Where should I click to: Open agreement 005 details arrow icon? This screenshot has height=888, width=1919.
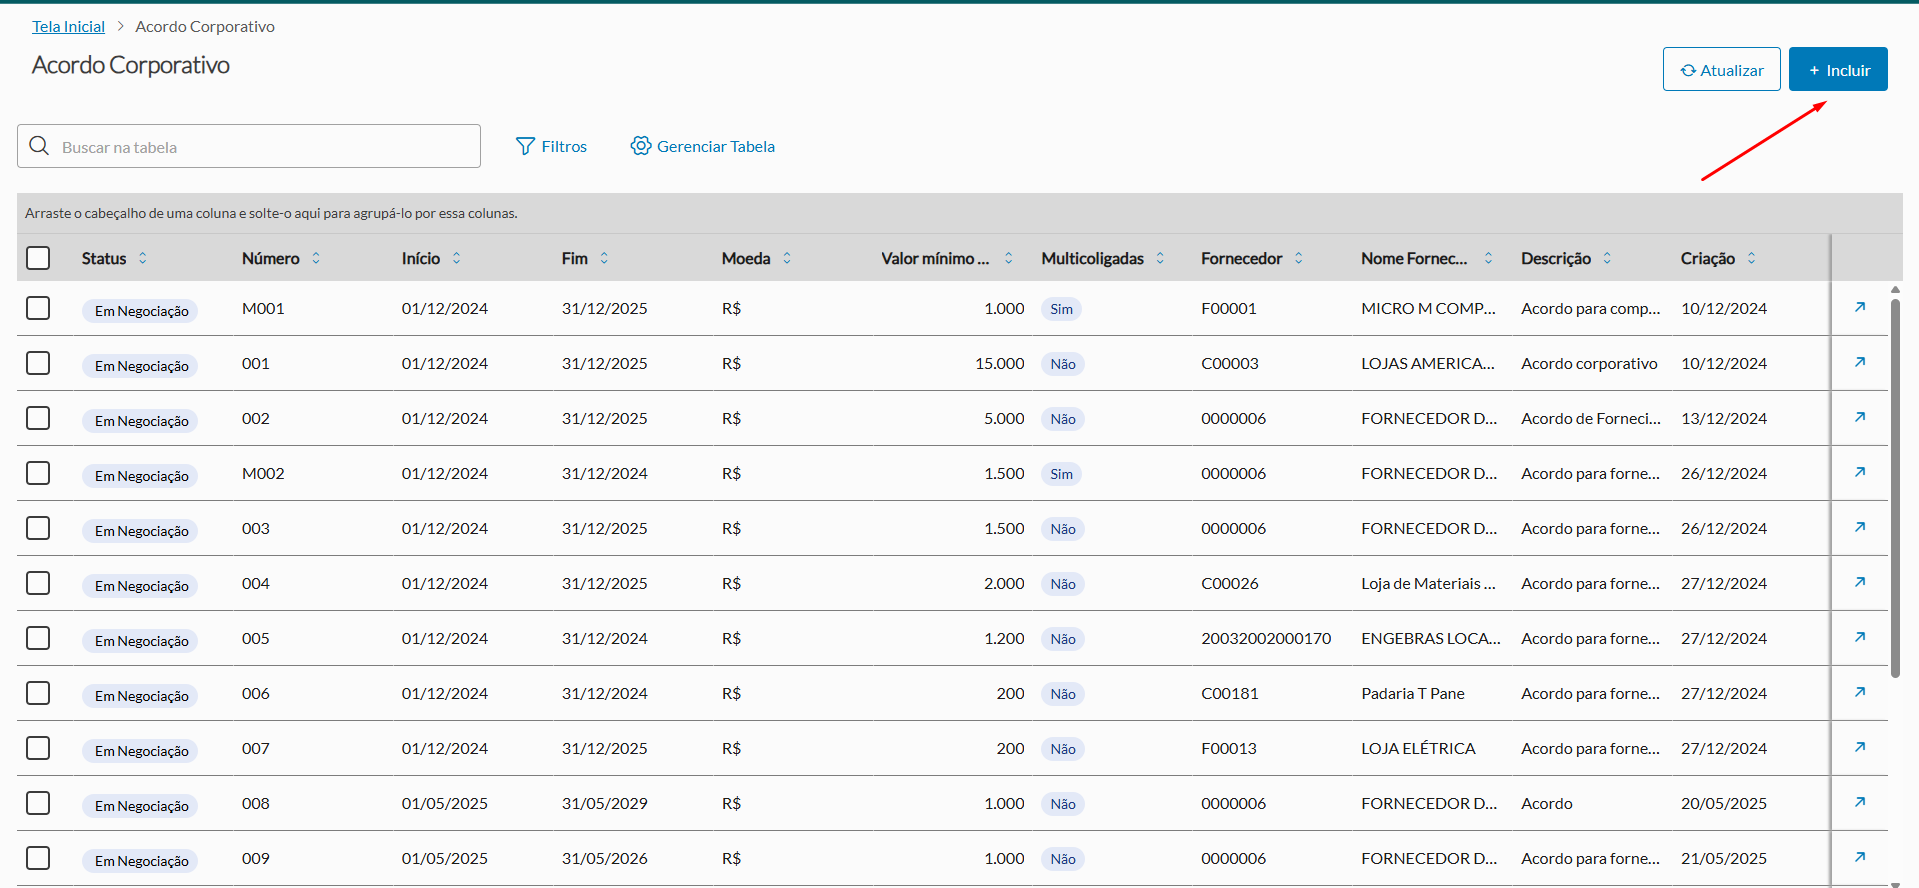pyautogui.click(x=1860, y=637)
